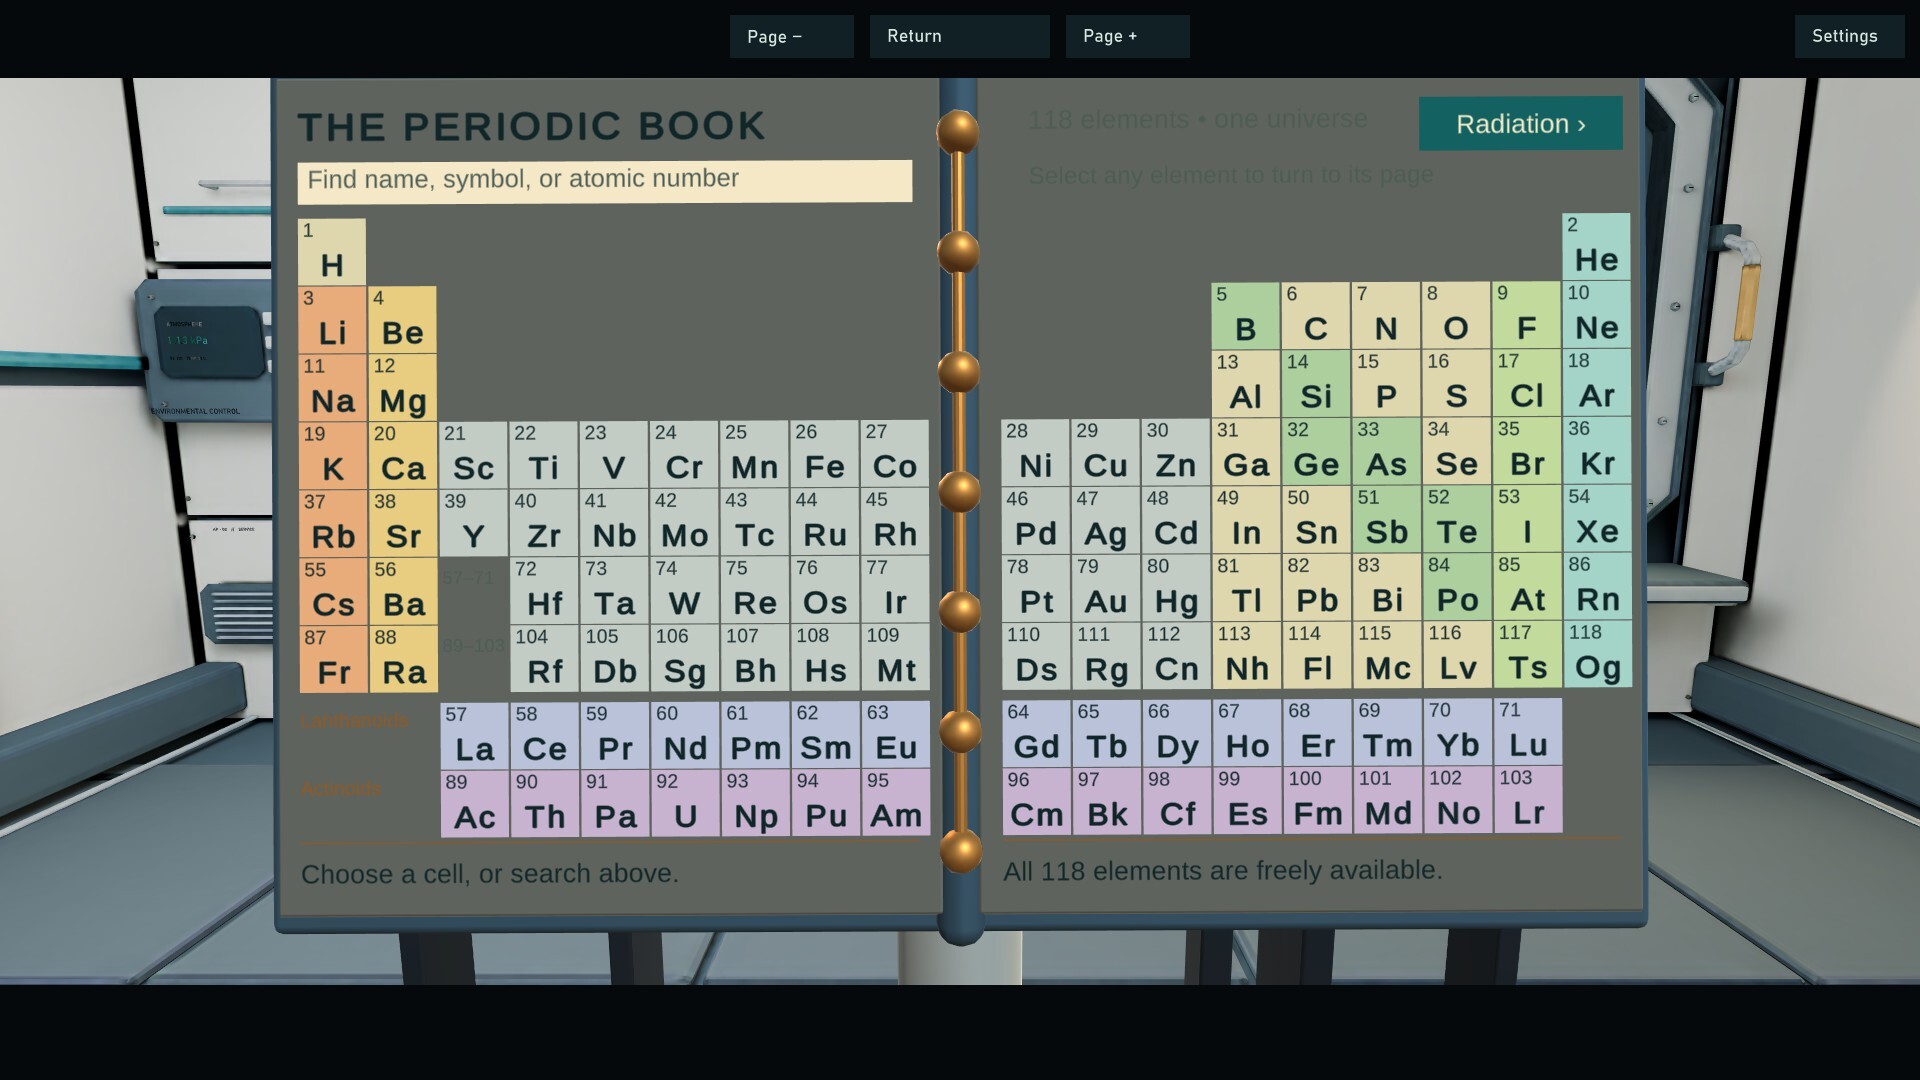Select the Gadolinium (Gd) cell
This screenshot has height=1080, width=1920.
pos(1036,734)
